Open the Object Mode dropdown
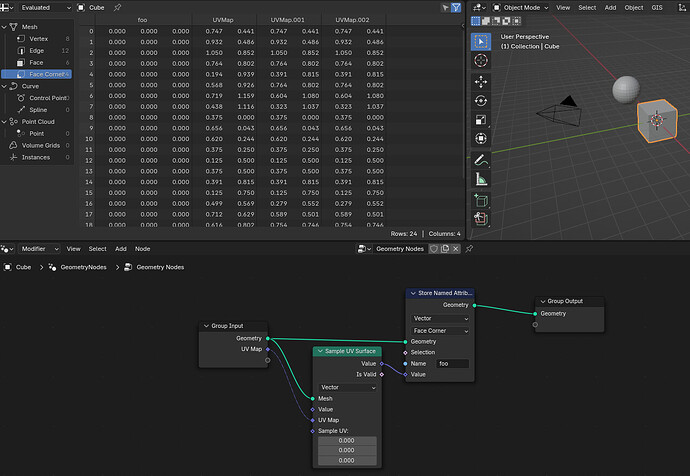690x476 pixels. pyautogui.click(x=521, y=7)
